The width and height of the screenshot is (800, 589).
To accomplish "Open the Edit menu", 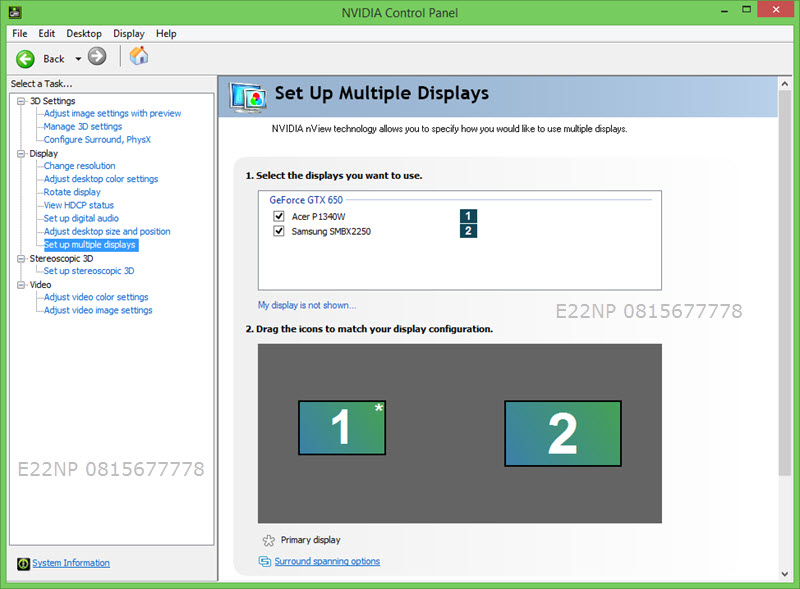I will [46, 34].
